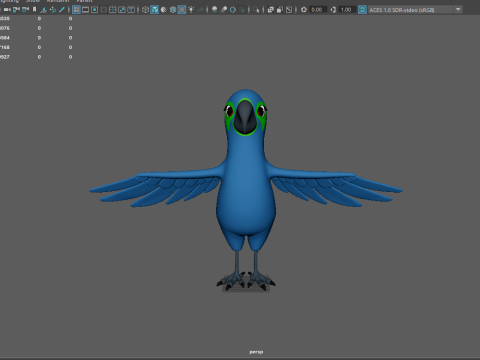Toggle the Field Chart icon

(113, 10)
